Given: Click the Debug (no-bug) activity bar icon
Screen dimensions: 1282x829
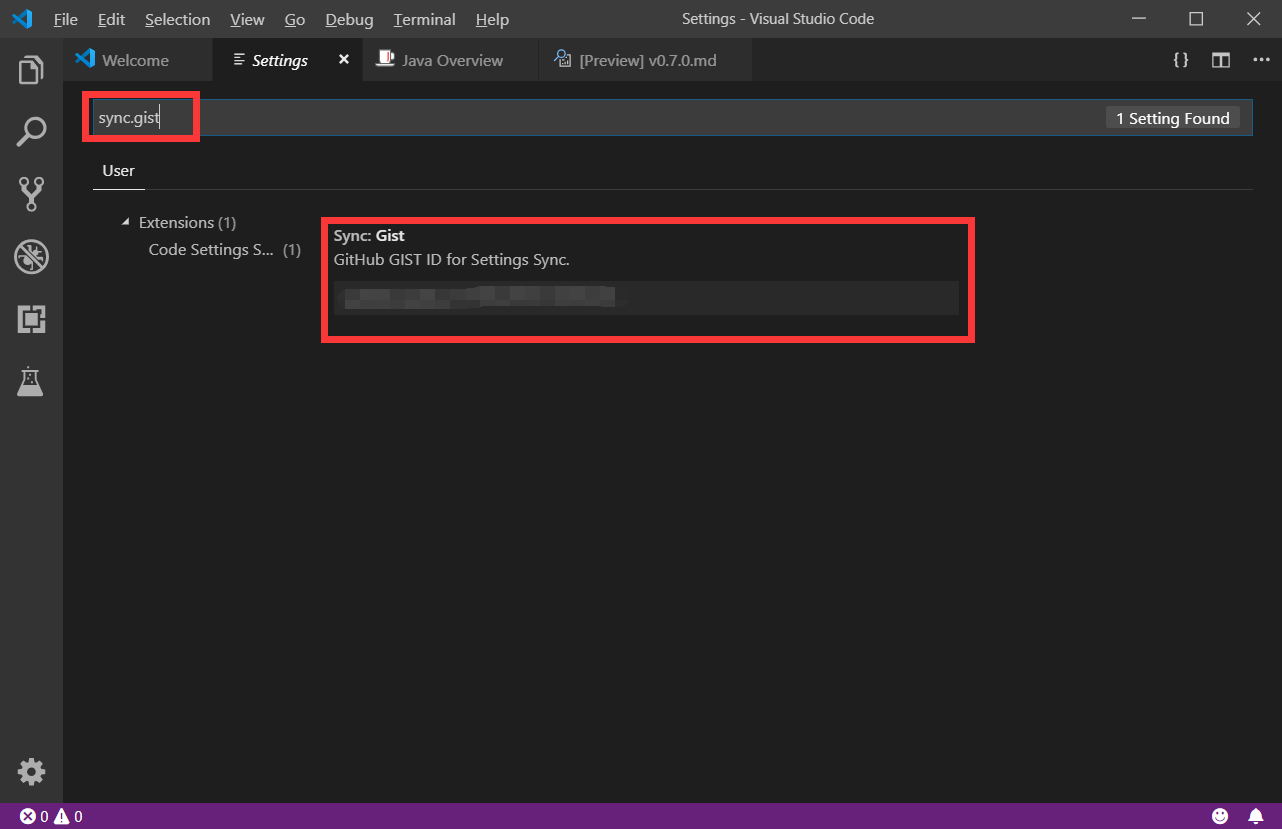Looking at the screenshot, I should coord(30,257).
